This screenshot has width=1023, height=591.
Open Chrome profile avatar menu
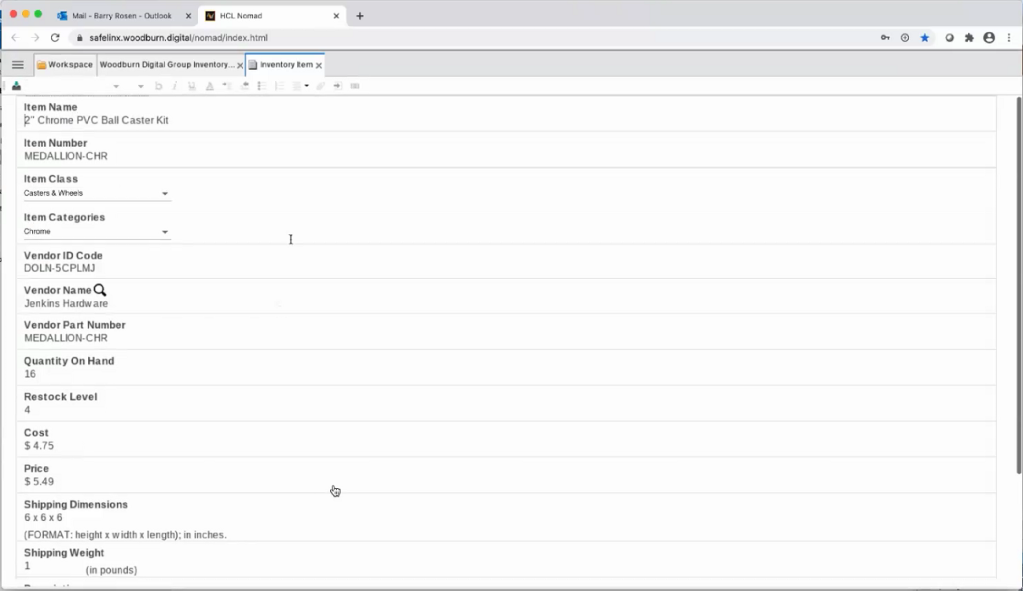click(989, 38)
